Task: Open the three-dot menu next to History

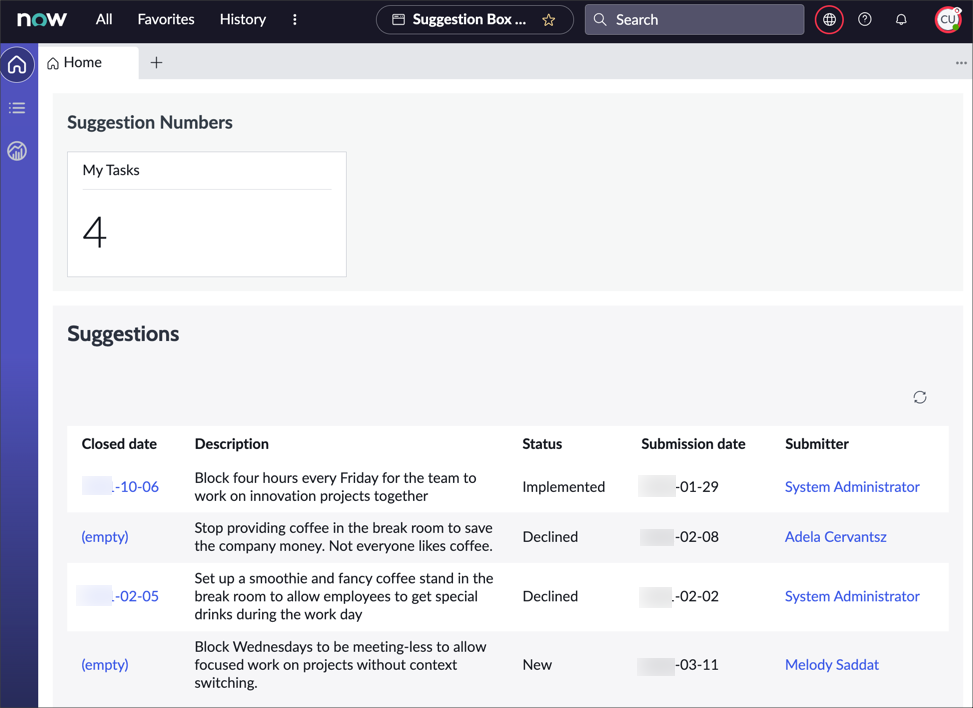Action: click(x=294, y=19)
